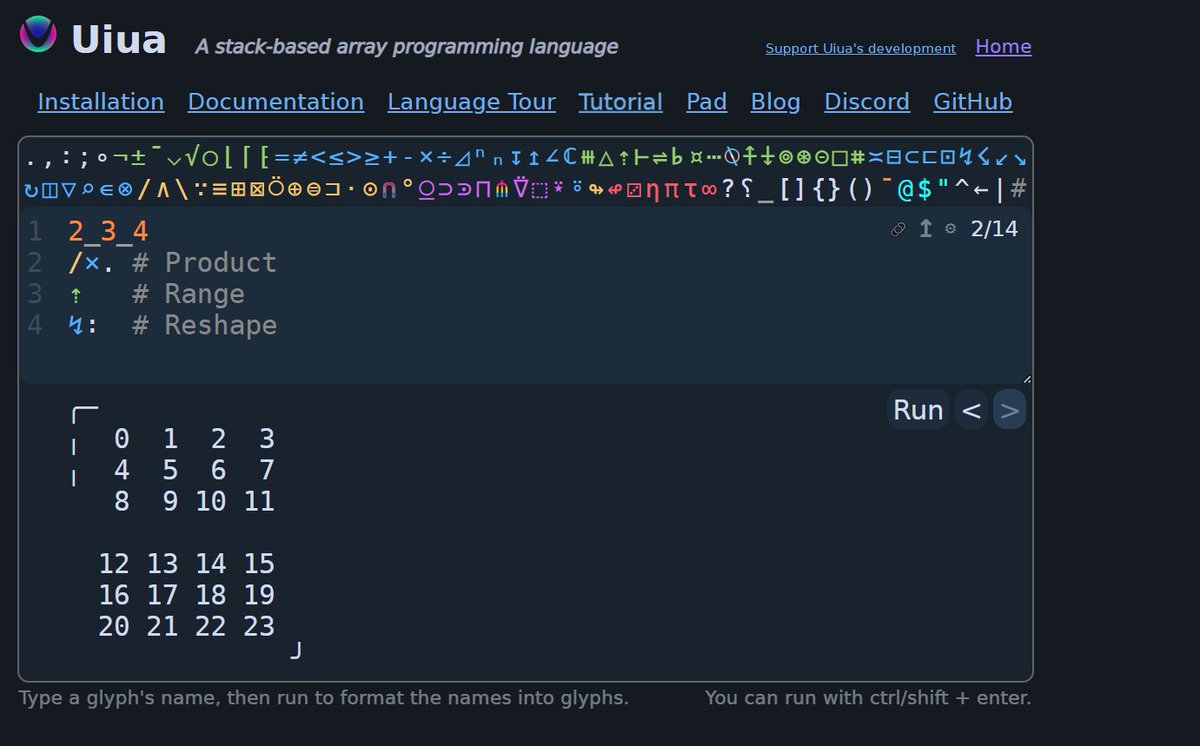Open the Pad page

pyautogui.click(x=707, y=102)
